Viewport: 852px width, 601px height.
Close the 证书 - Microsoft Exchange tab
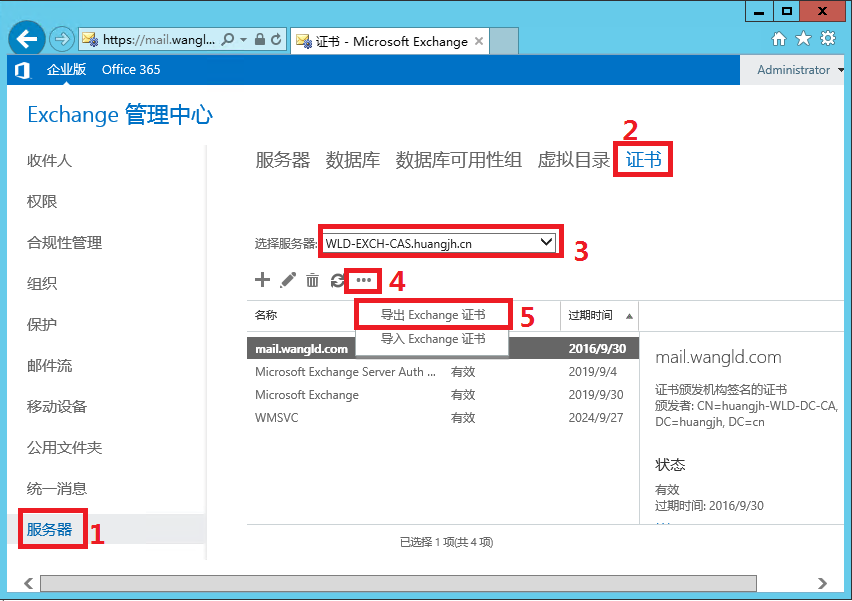pyautogui.click(x=479, y=41)
